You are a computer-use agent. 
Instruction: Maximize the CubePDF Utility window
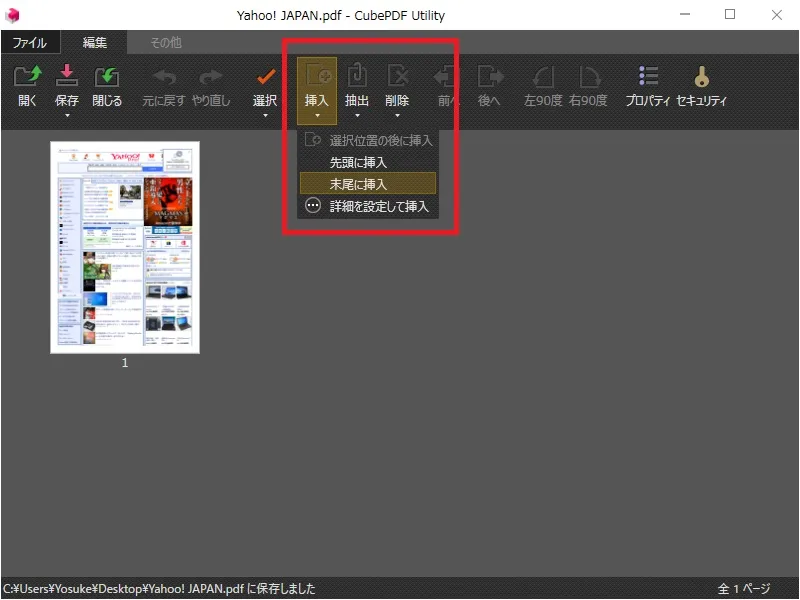tap(730, 15)
